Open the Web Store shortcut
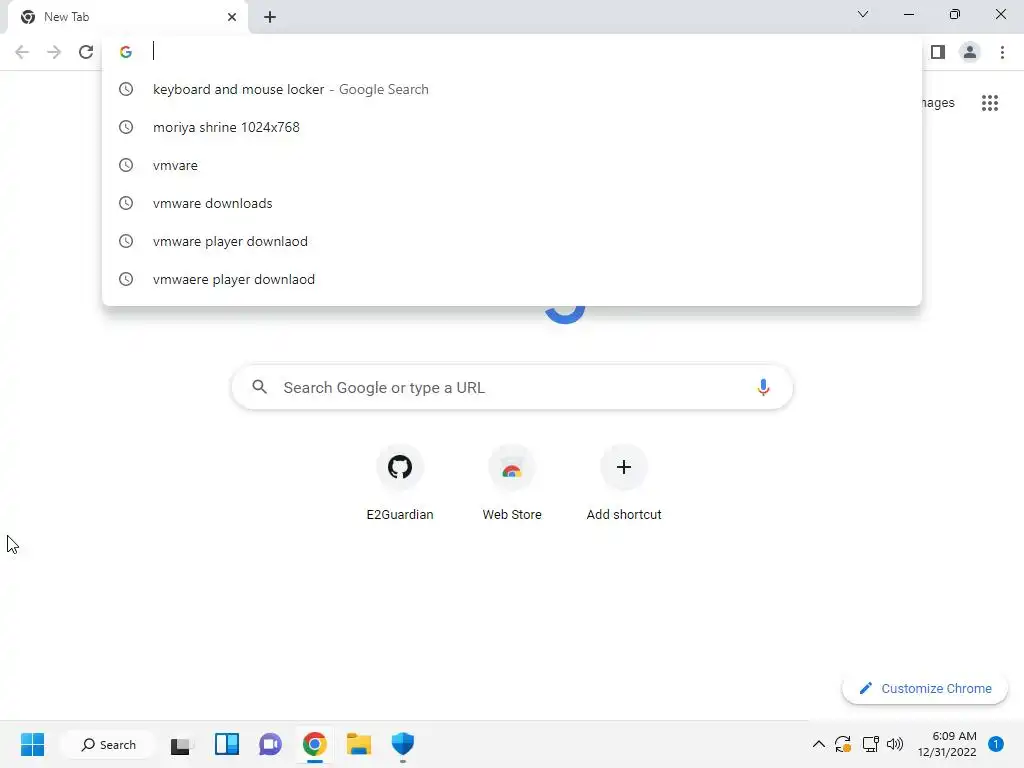 (x=512, y=483)
